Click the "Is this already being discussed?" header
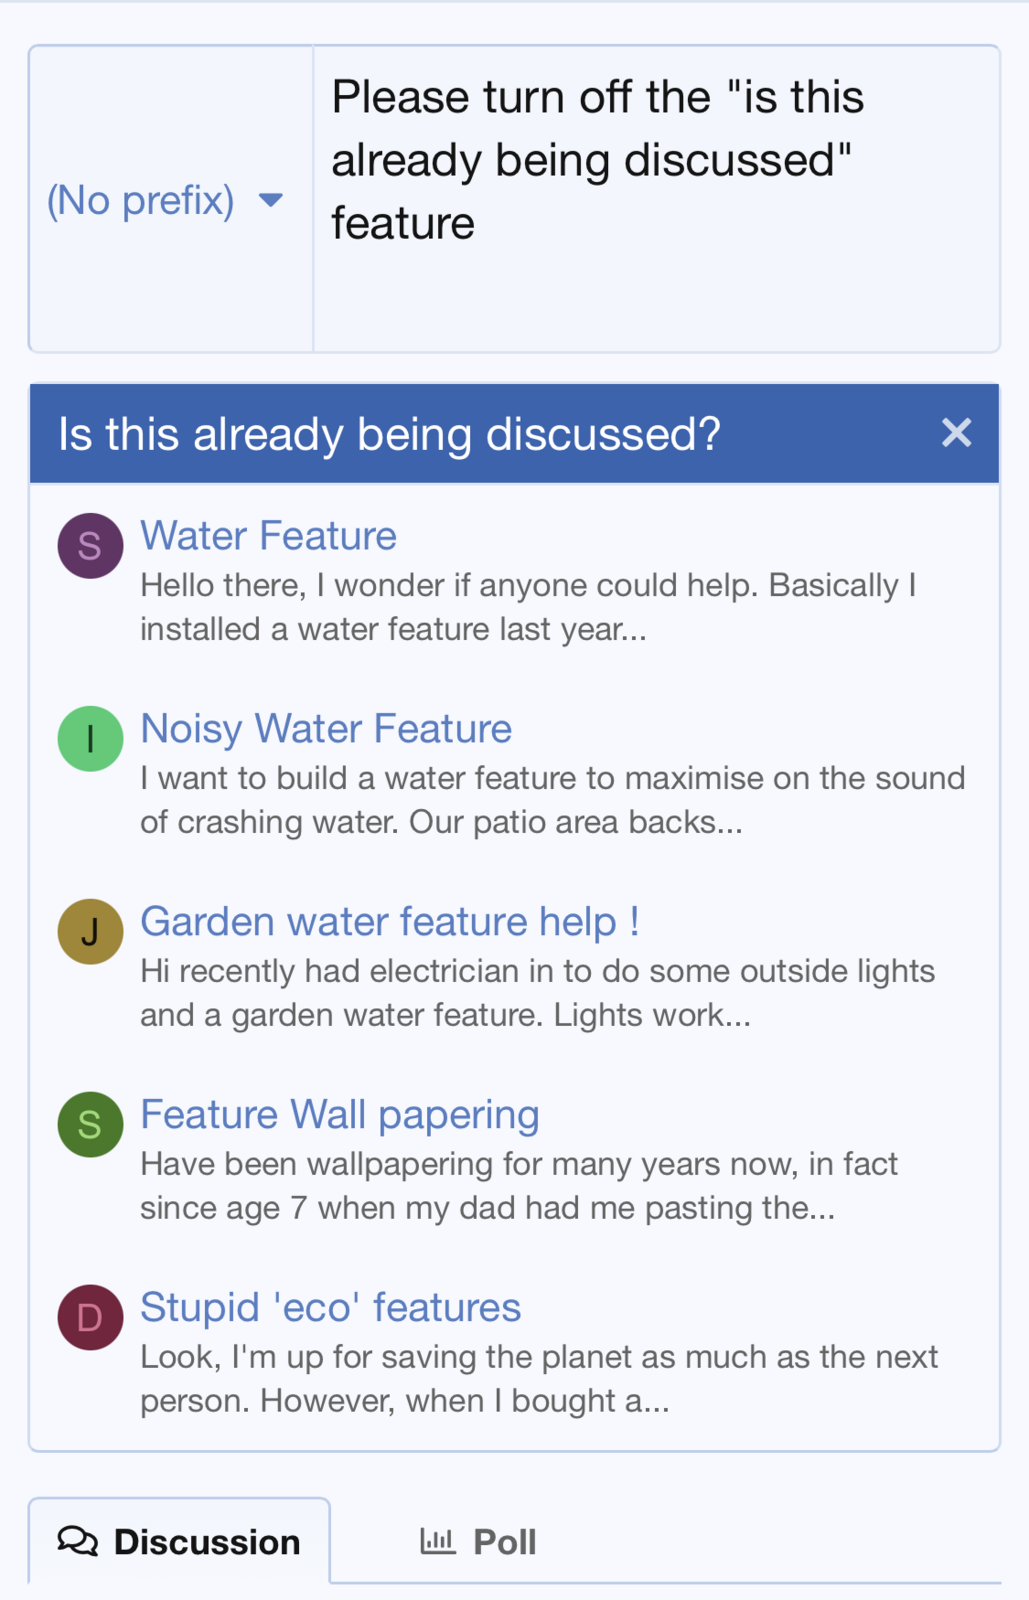1029x1600 pixels. tap(390, 434)
